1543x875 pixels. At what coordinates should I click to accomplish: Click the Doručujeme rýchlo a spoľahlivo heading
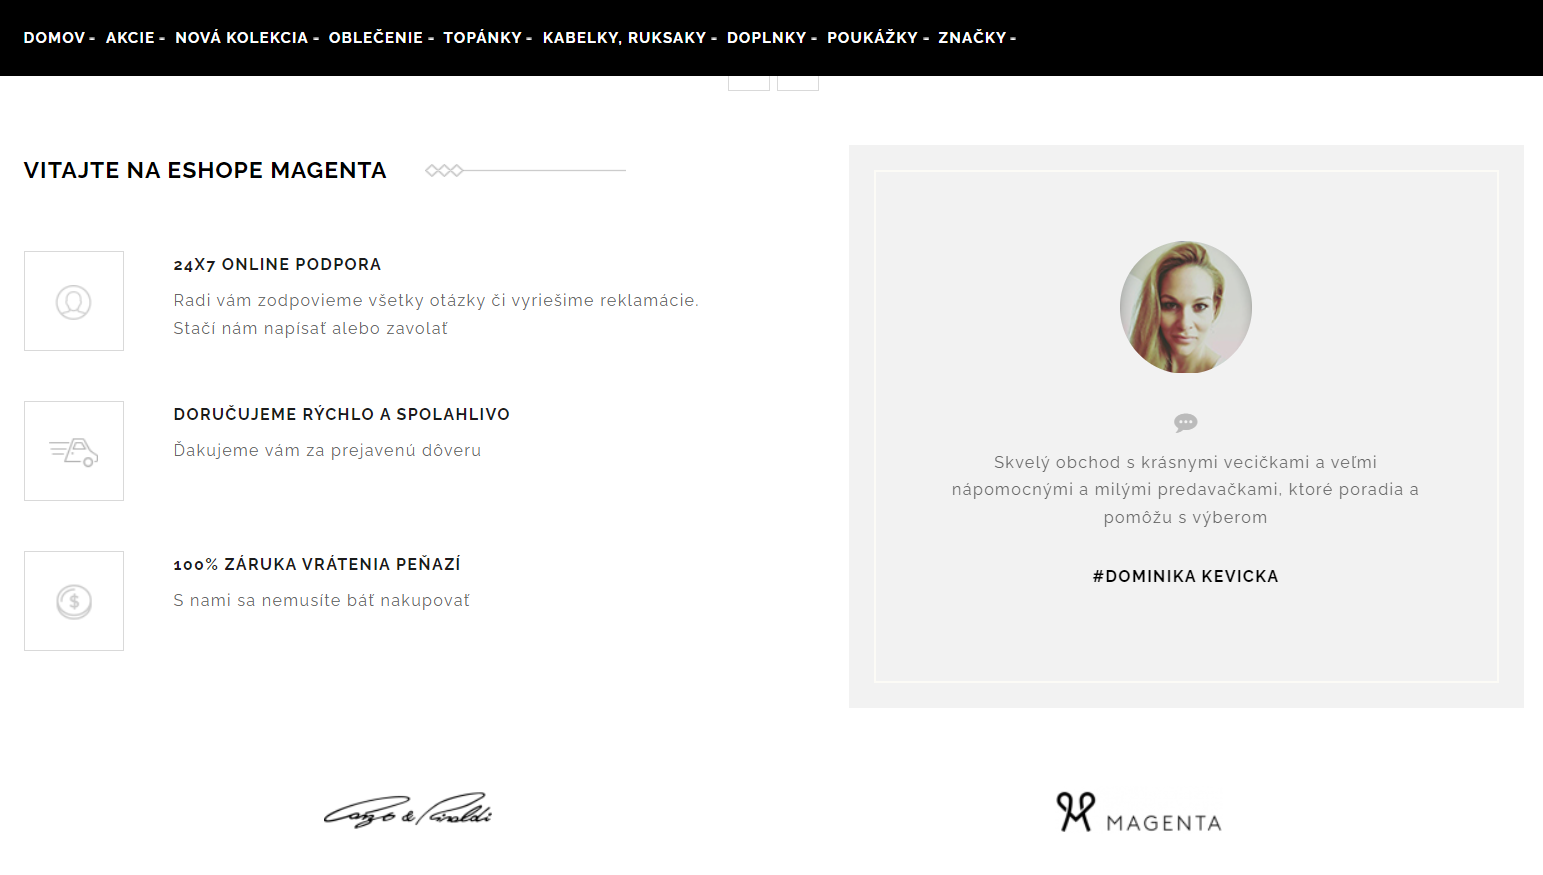(341, 414)
